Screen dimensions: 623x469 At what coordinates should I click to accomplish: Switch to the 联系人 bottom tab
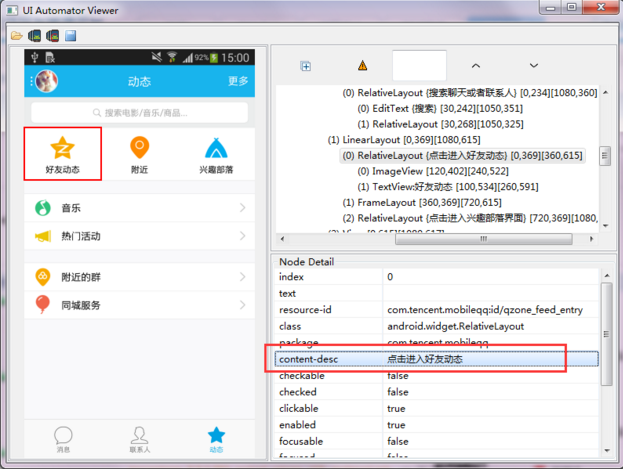139,439
